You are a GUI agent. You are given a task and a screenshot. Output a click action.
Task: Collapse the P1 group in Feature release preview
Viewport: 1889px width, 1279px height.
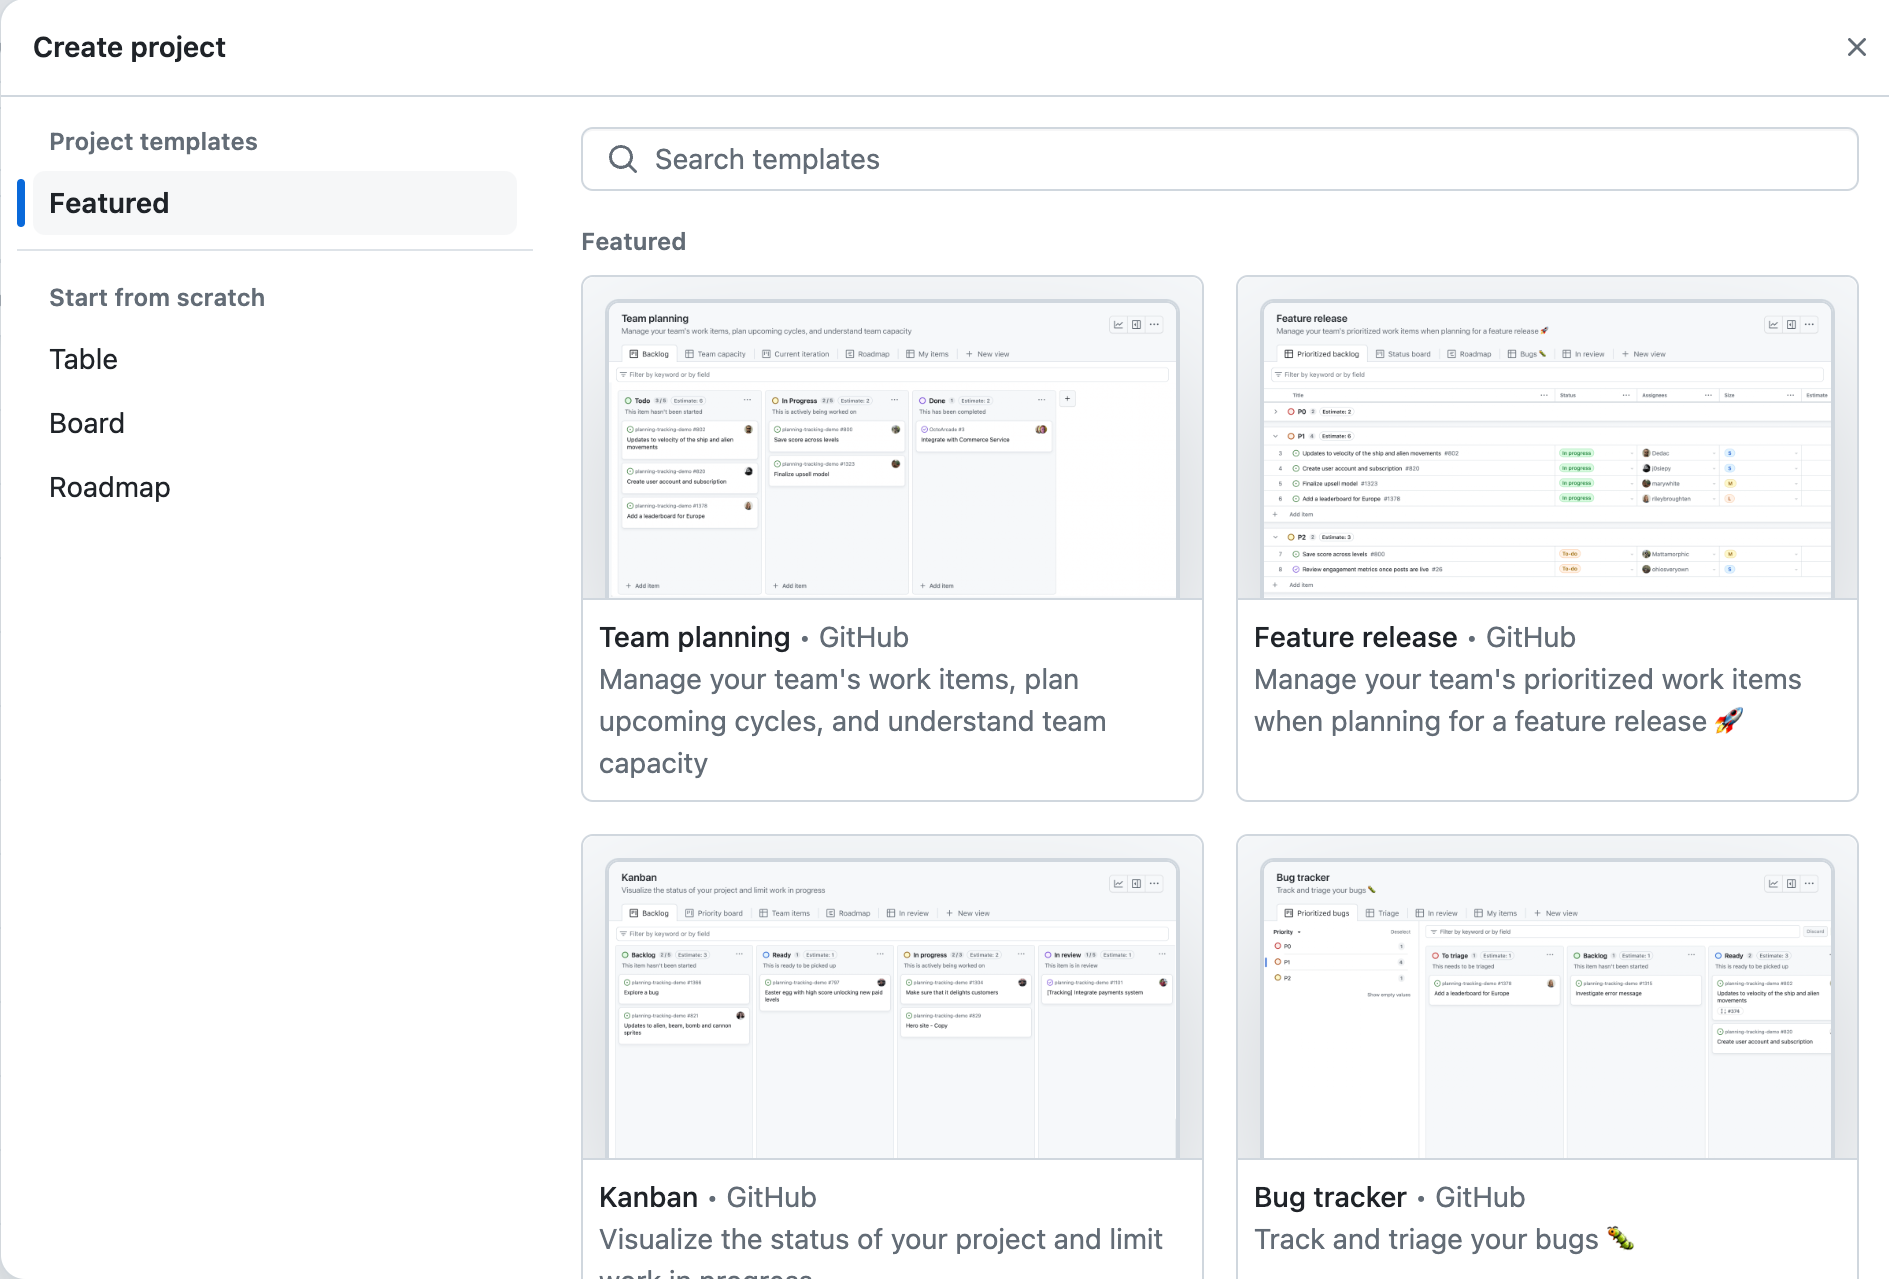click(x=1274, y=435)
